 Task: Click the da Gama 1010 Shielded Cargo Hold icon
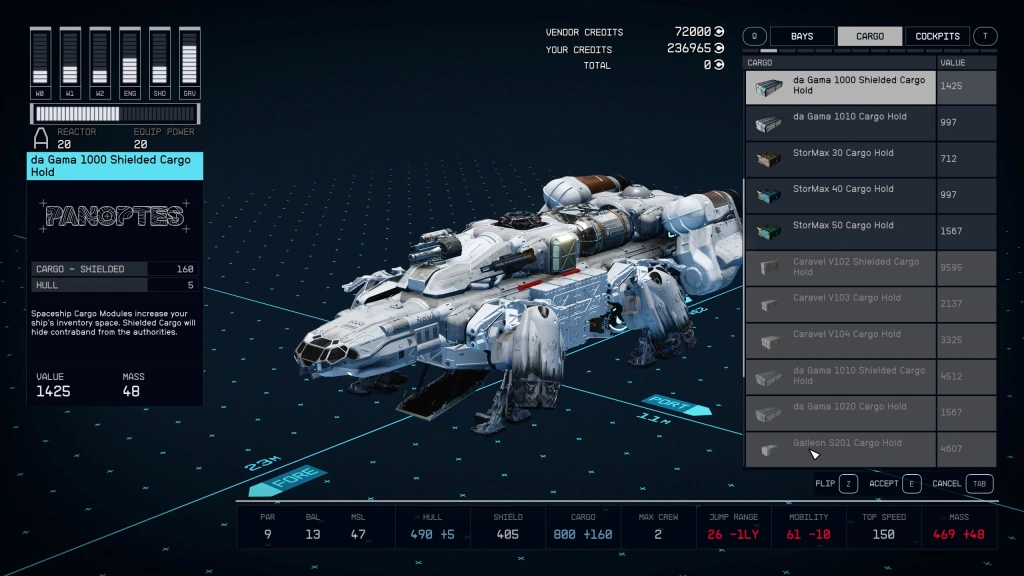(769, 377)
